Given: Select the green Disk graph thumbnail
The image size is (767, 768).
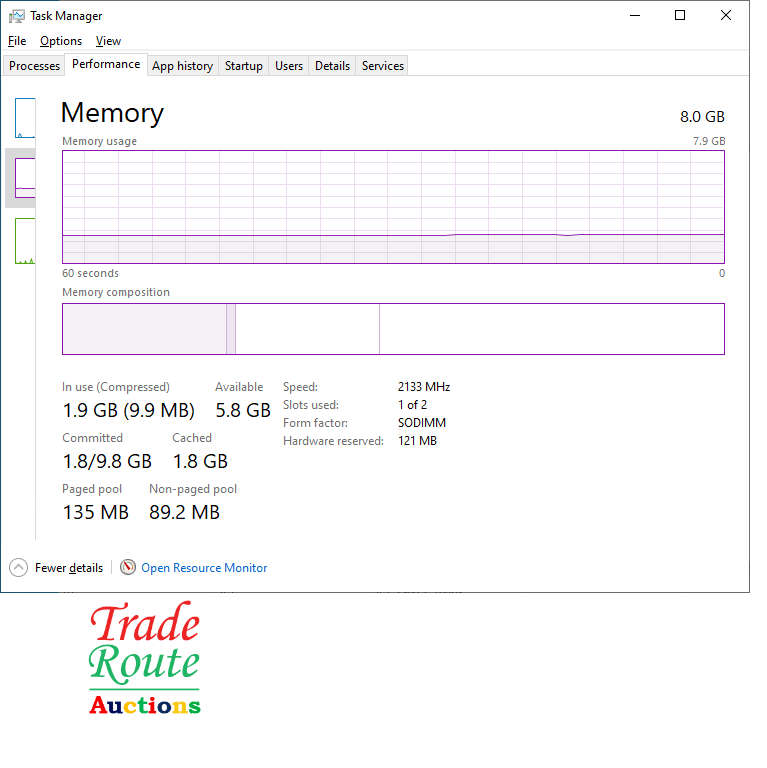Looking at the screenshot, I should pos(25,240).
